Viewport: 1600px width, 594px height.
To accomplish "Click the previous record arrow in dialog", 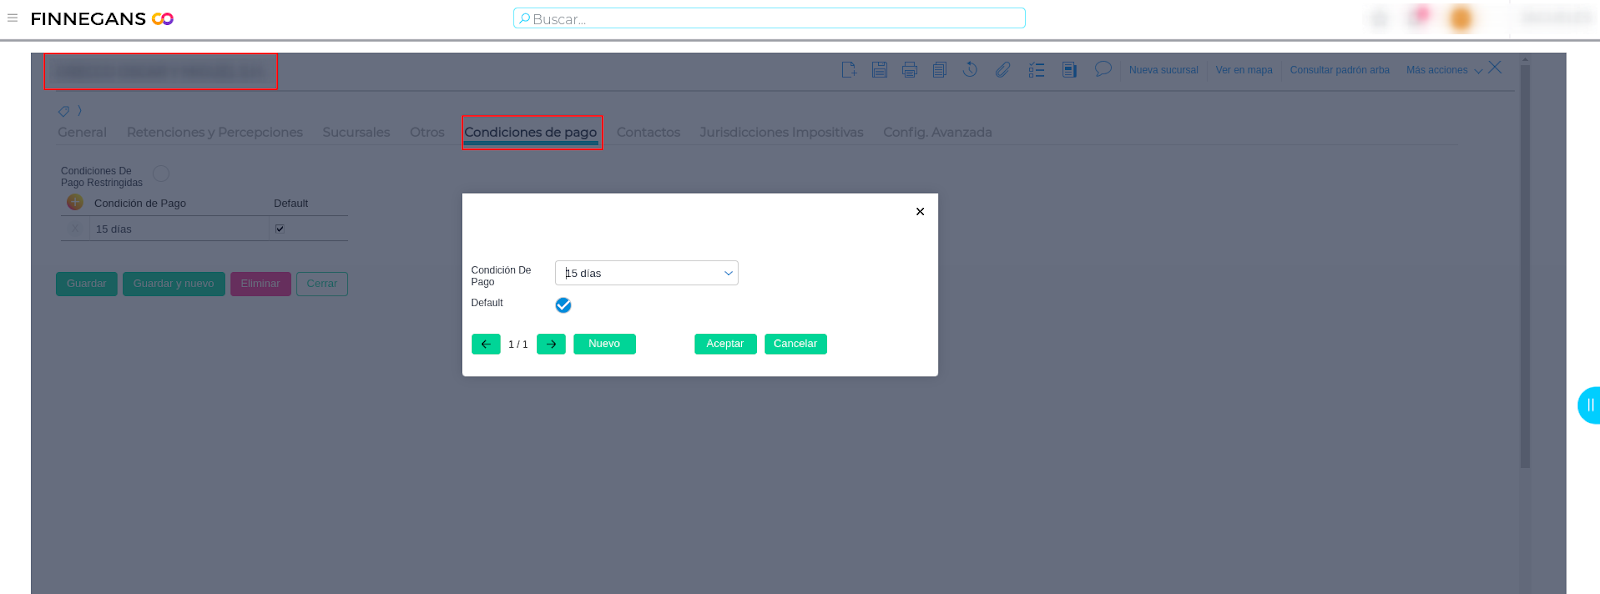I will tap(486, 344).
